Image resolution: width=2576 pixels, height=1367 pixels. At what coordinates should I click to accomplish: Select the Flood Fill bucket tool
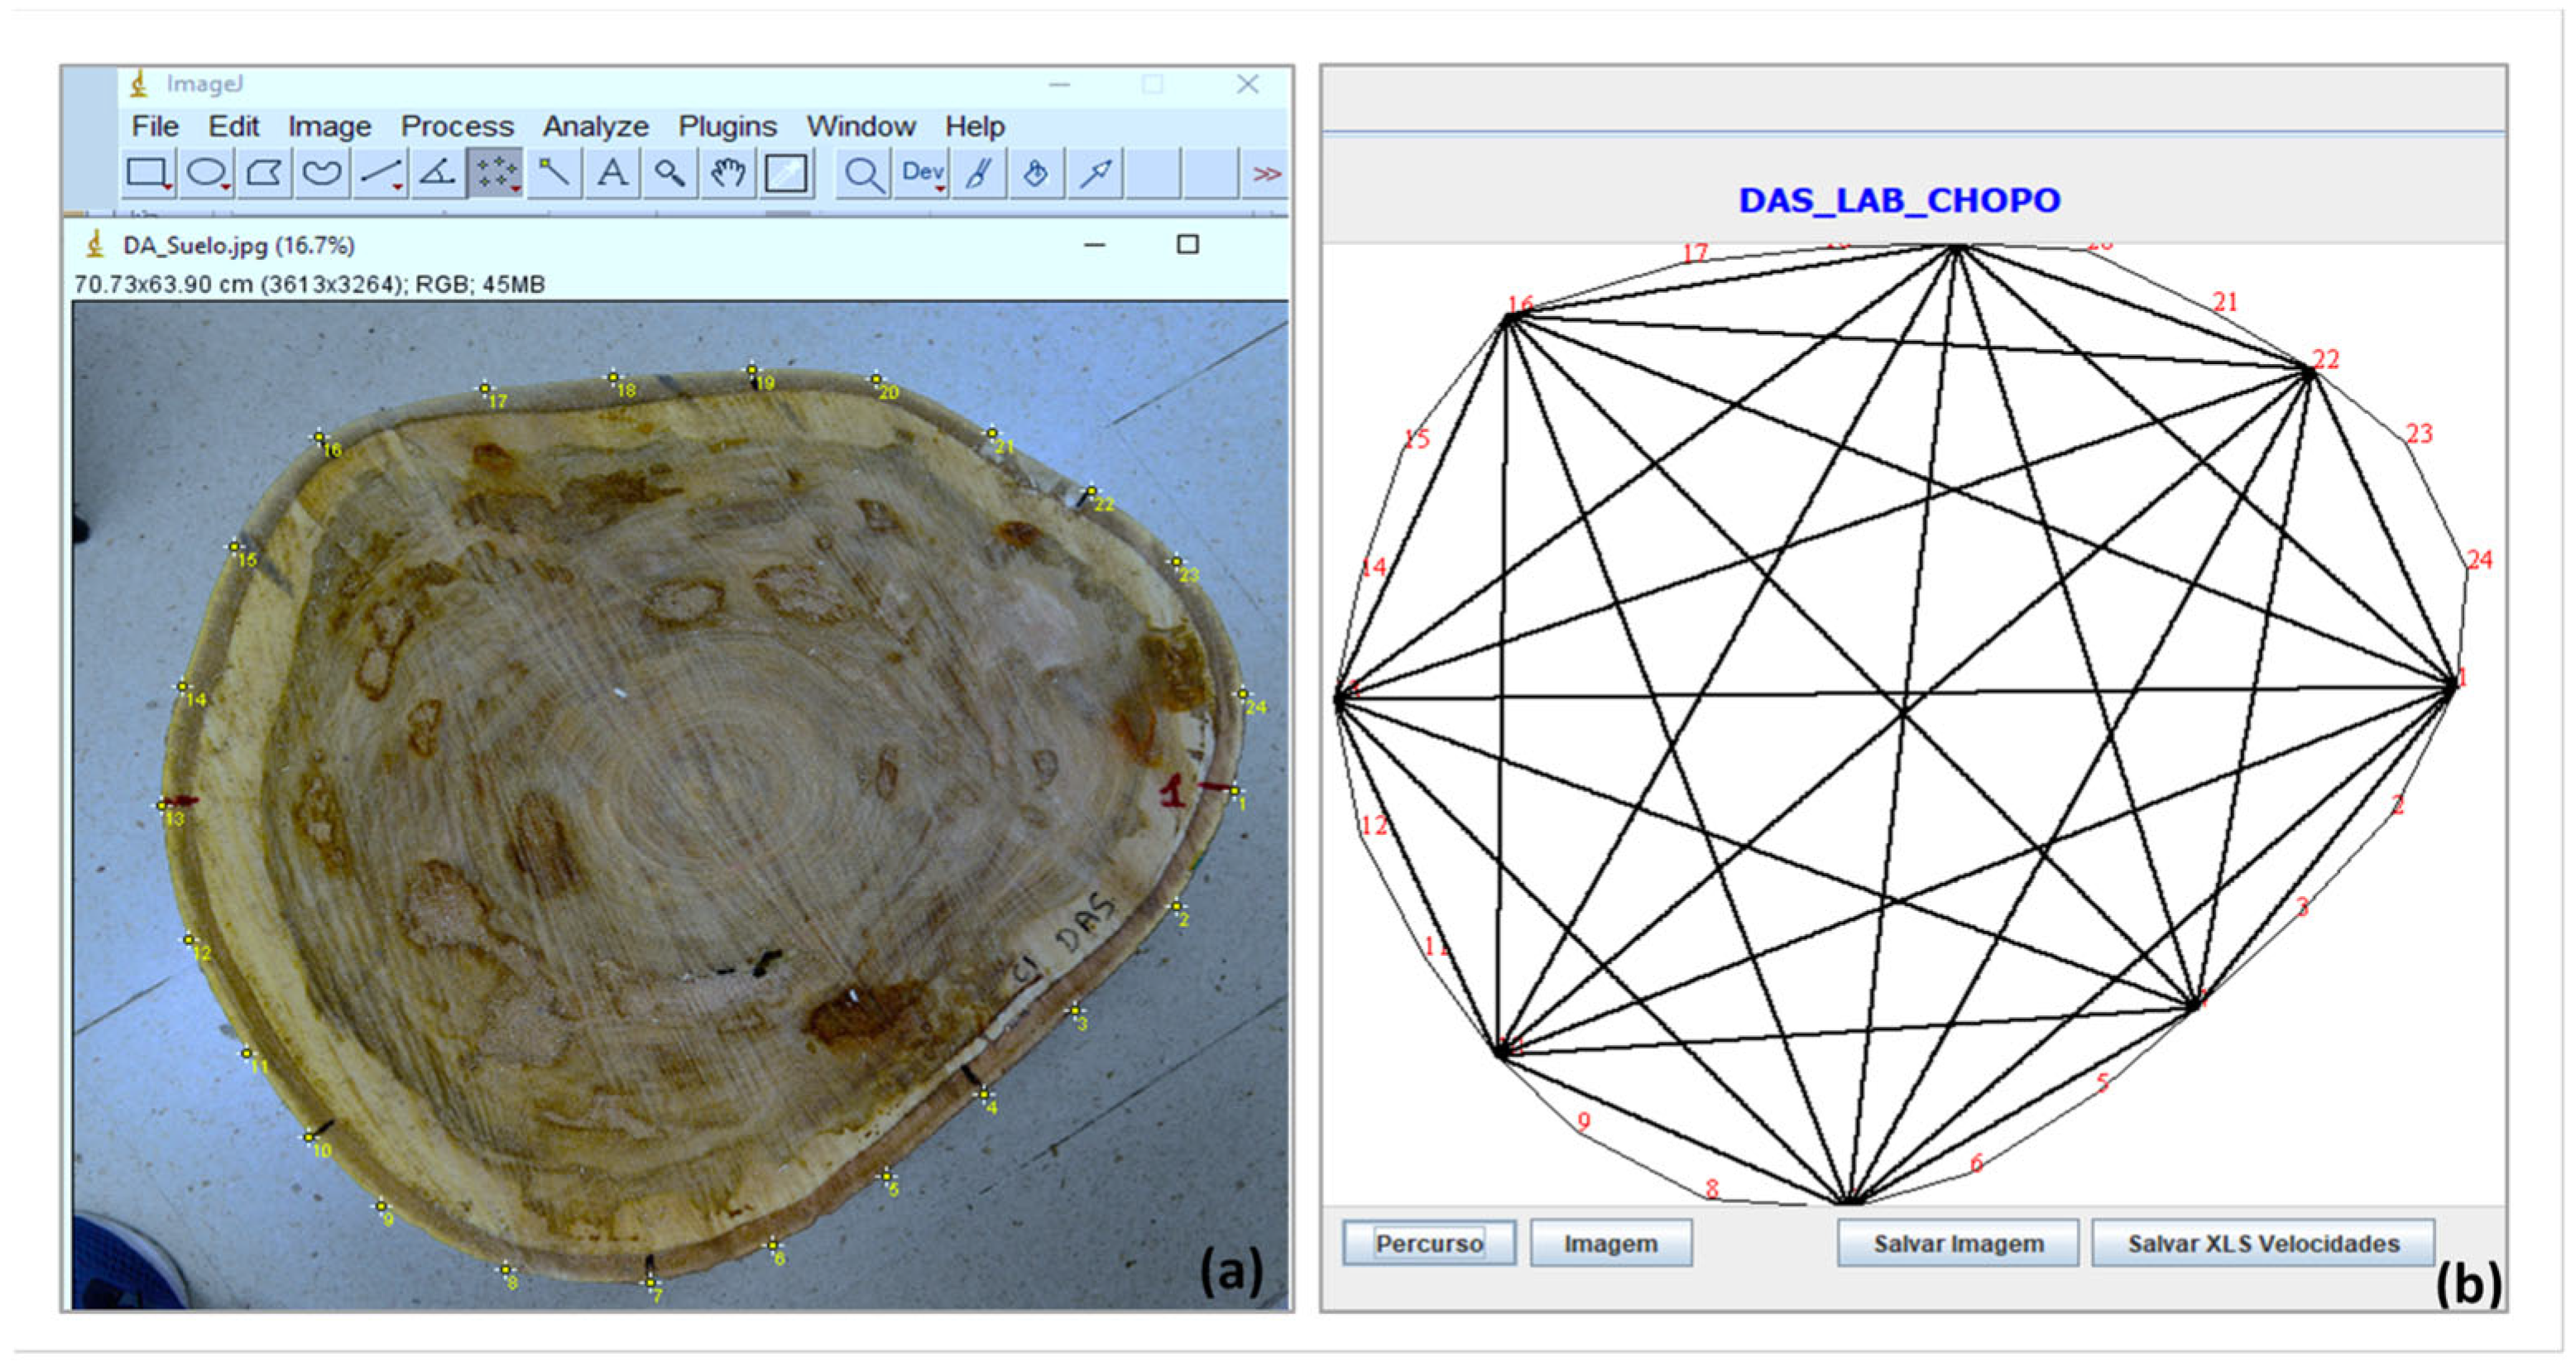point(1036,173)
